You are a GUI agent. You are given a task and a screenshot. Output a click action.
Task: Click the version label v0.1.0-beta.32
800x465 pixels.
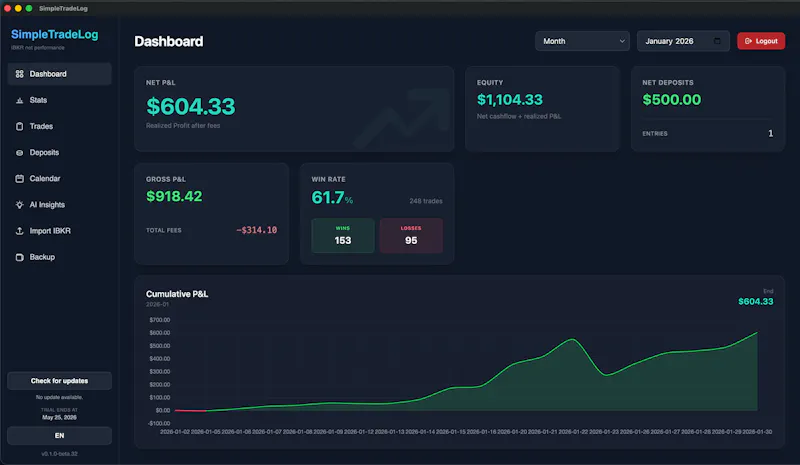pyautogui.click(x=59, y=454)
